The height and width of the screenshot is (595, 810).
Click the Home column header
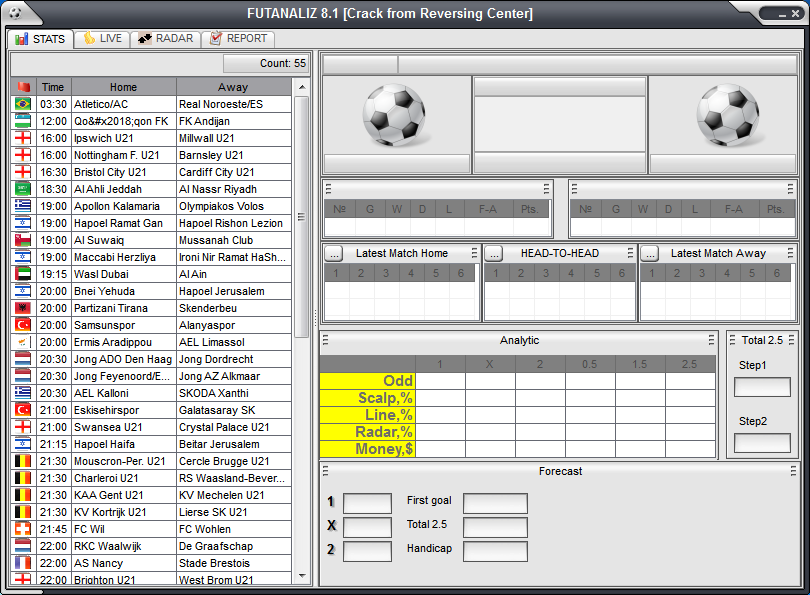[x=123, y=87]
